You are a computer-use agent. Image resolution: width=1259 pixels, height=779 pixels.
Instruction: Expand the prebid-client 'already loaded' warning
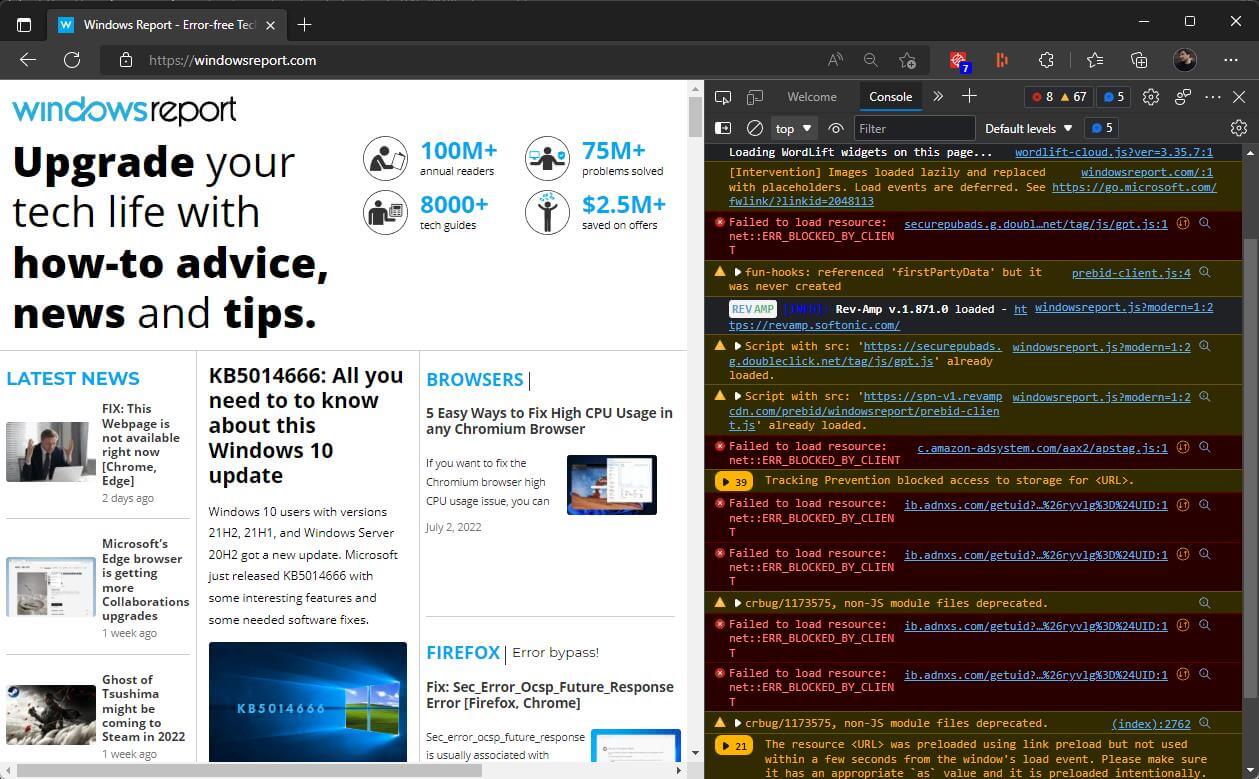[x=738, y=397]
